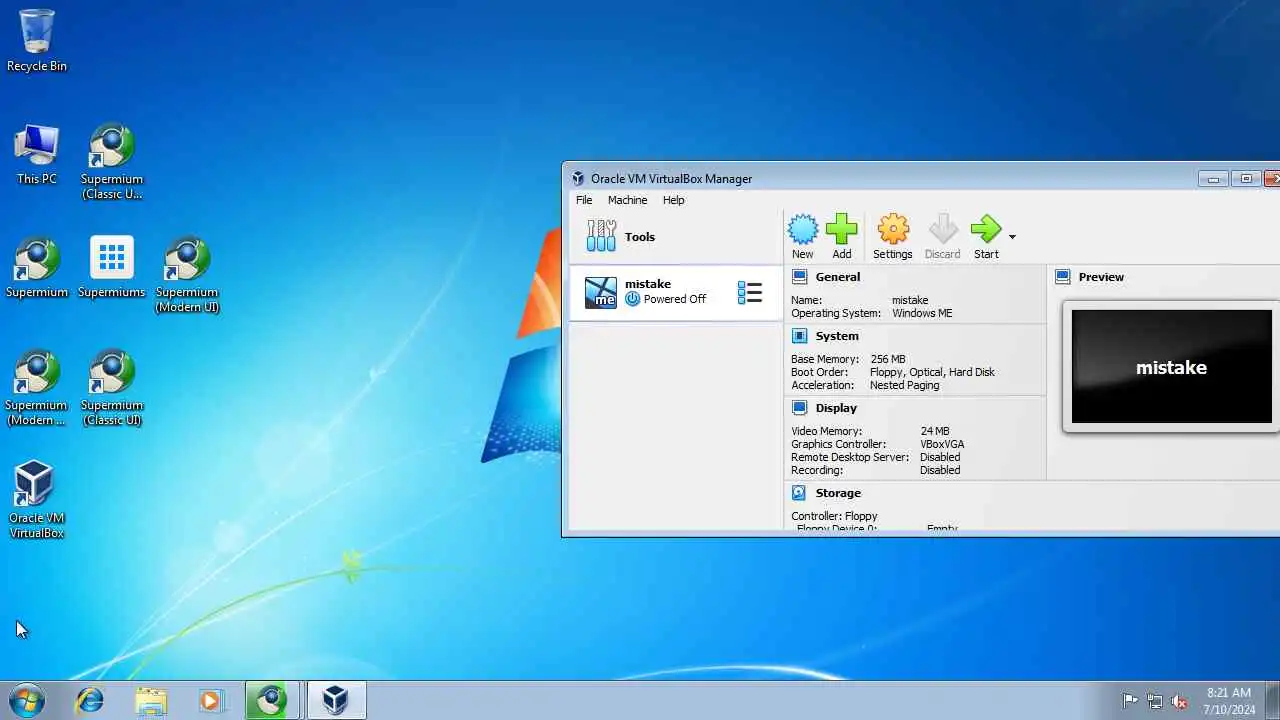
Task: Select the Recycle Bin desktop icon
Action: 37,41
